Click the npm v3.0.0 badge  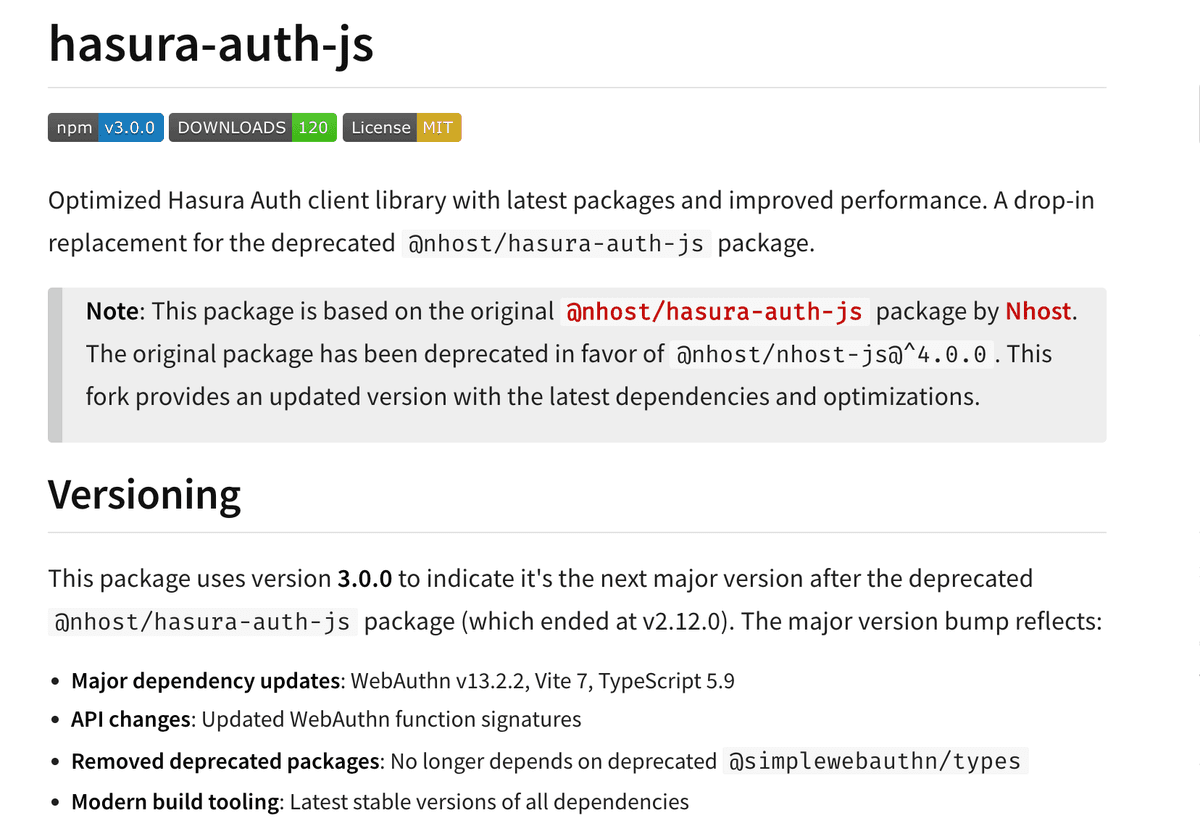[105, 127]
